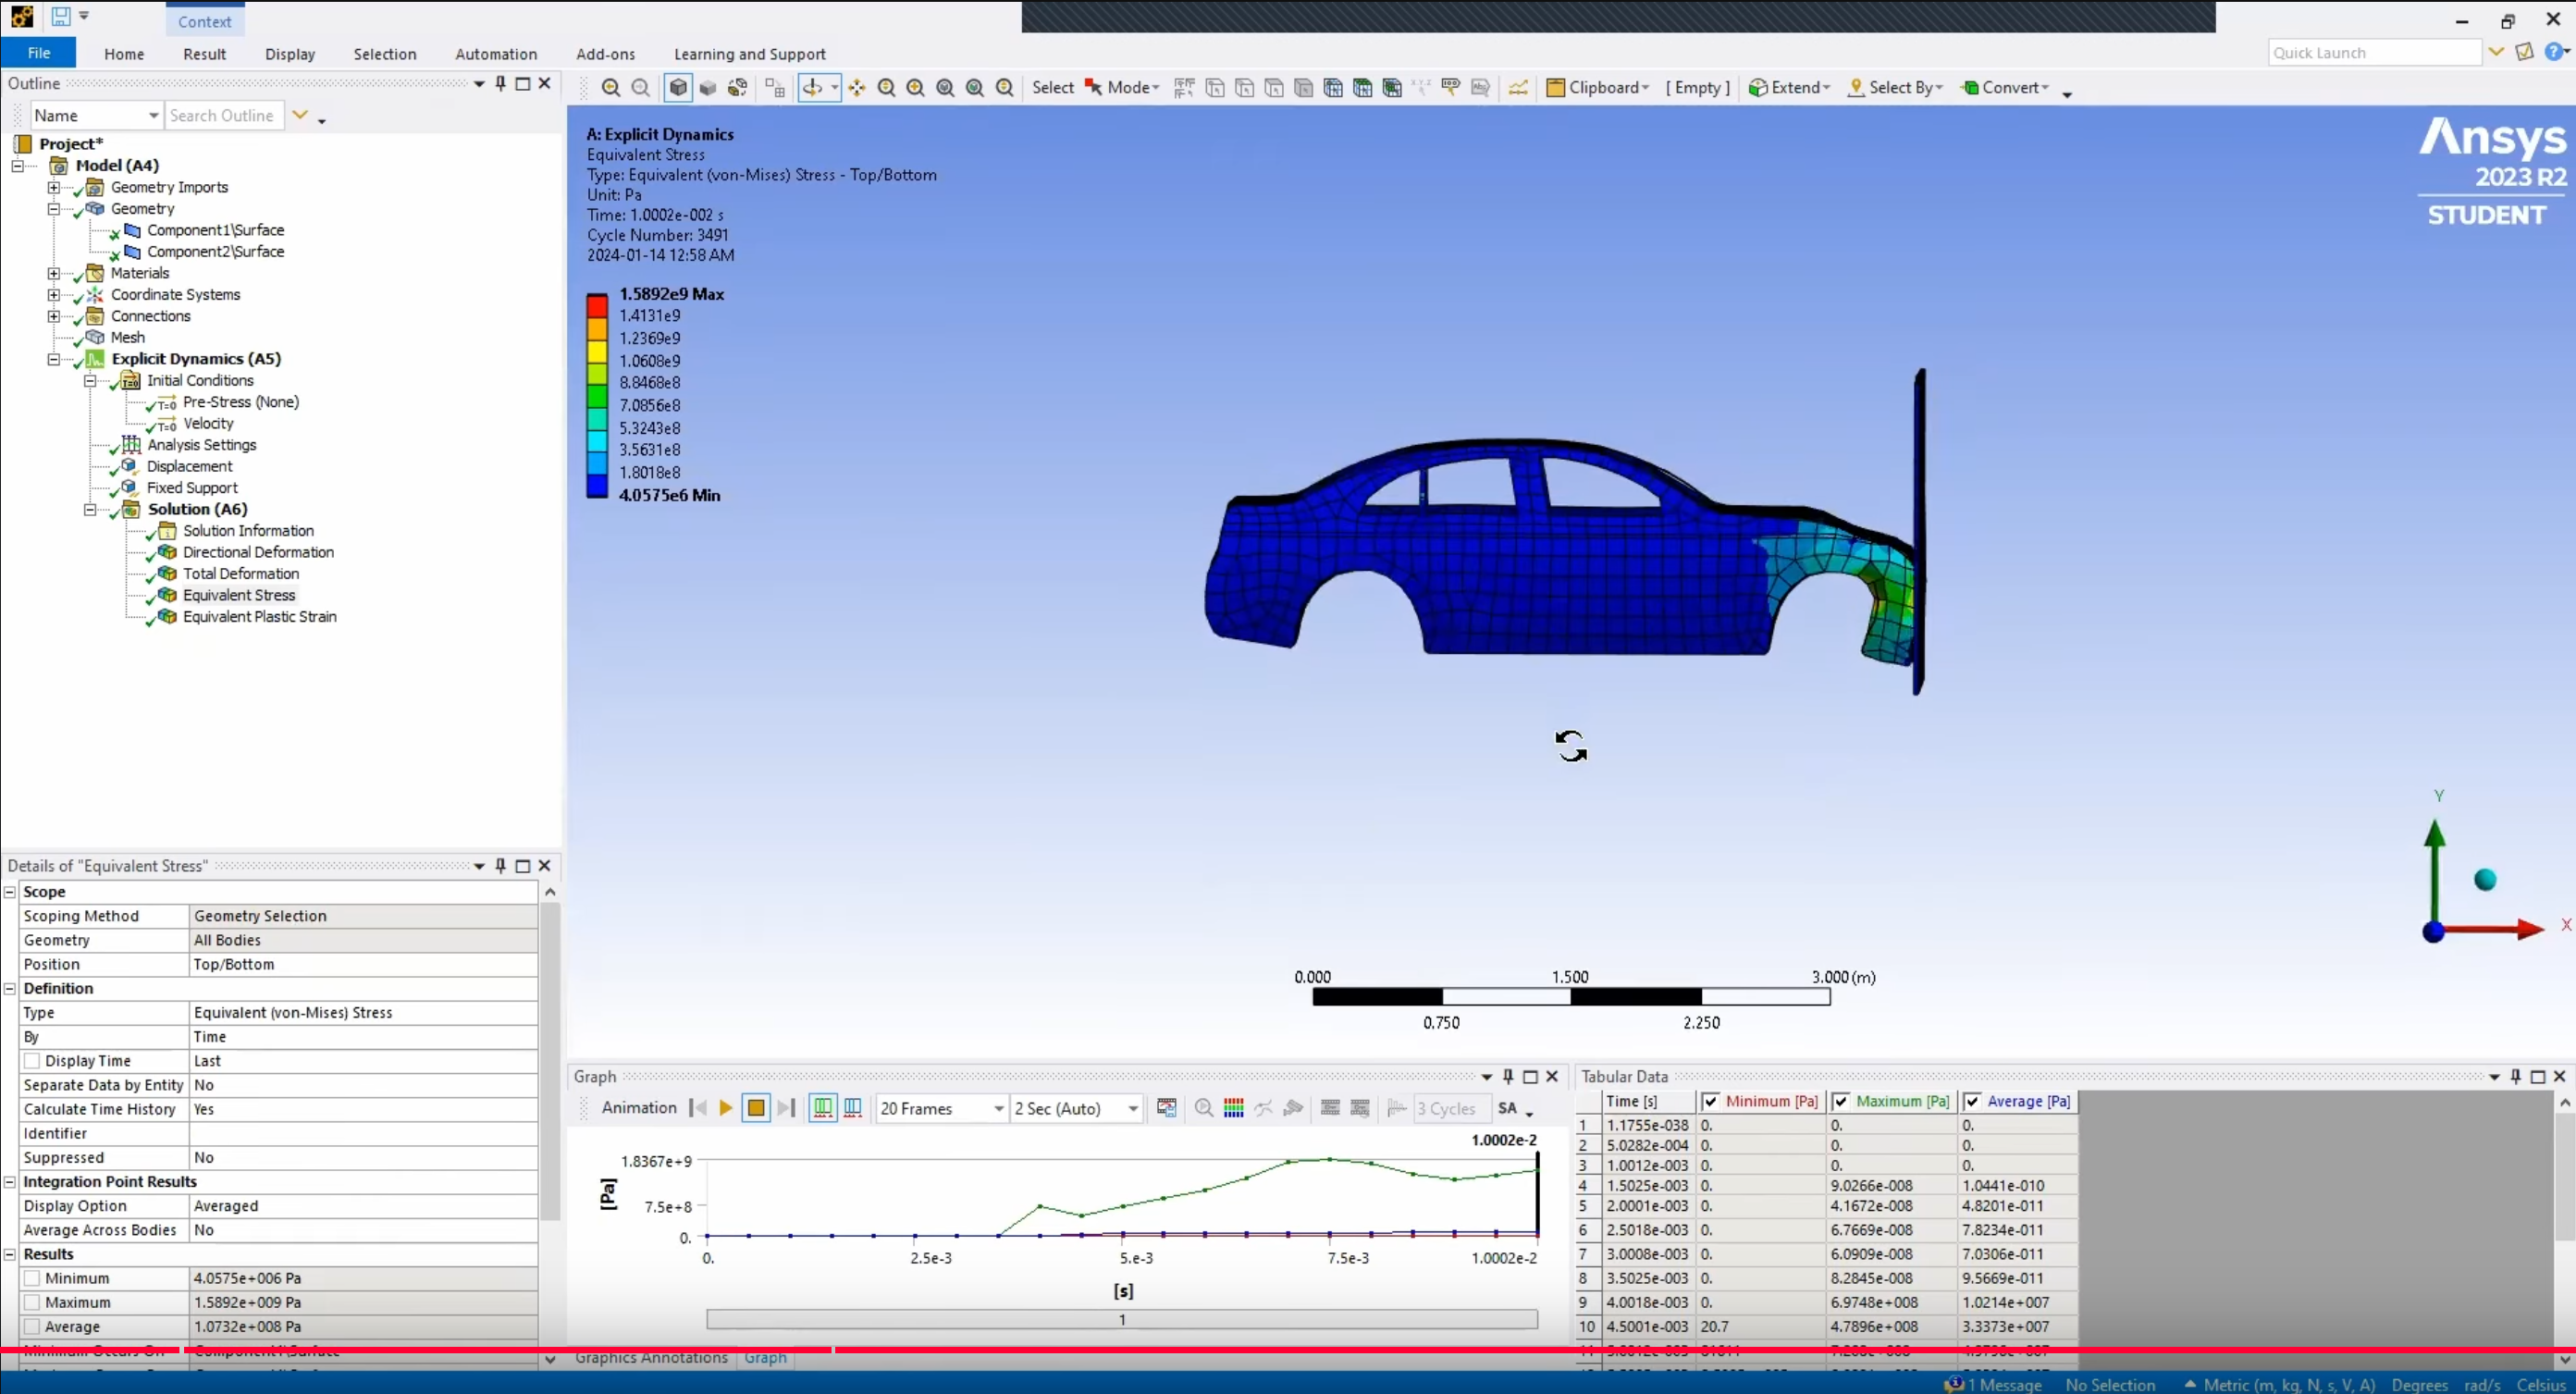
Task: Click the export animation video icon
Action: click(1166, 1108)
